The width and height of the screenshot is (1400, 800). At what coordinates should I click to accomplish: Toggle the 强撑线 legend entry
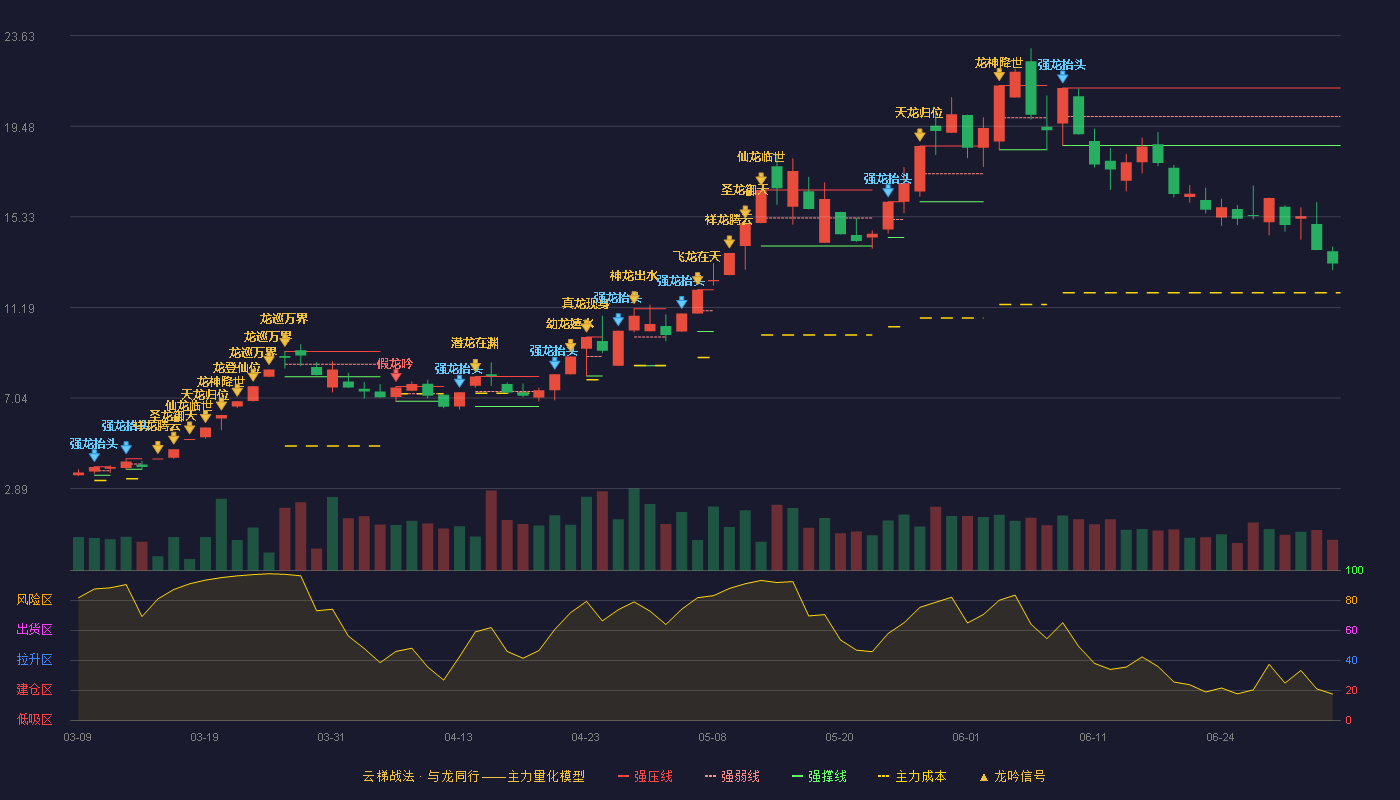[819, 777]
